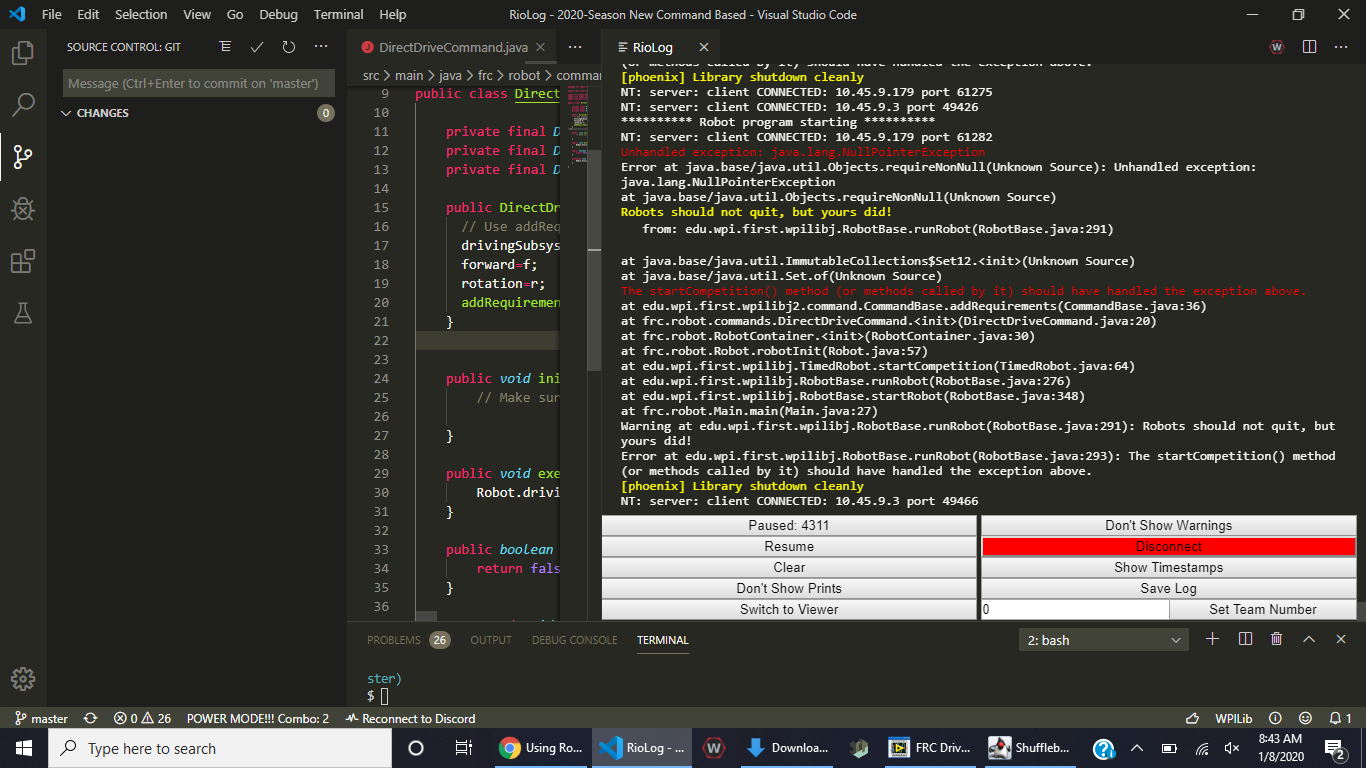Open the Explorer view in activity bar

pyautogui.click(x=23, y=53)
